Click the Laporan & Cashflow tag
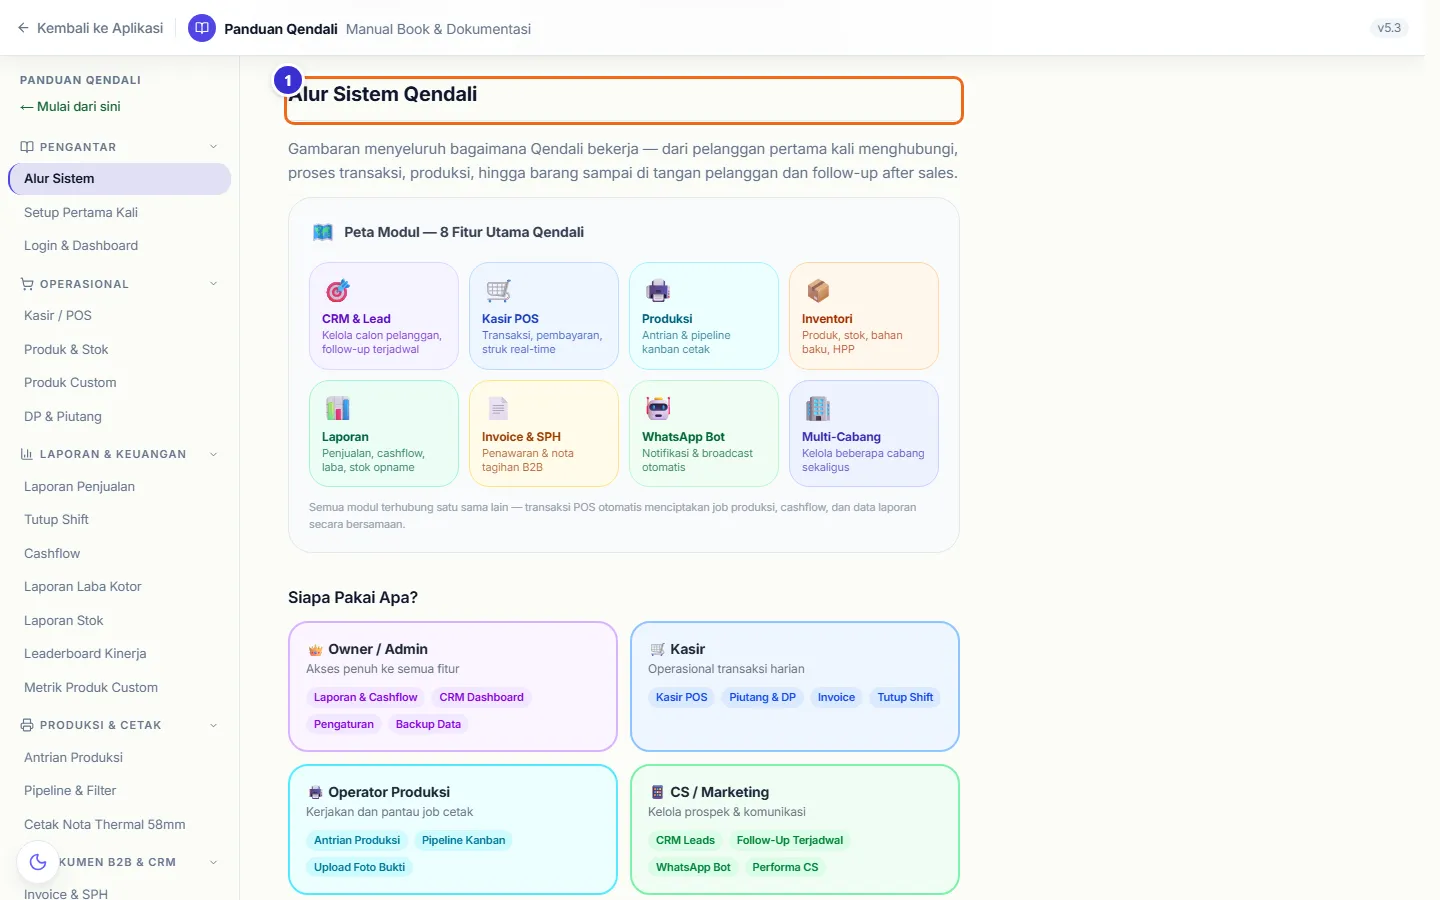This screenshot has height=900, width=1440. (366, 697)
